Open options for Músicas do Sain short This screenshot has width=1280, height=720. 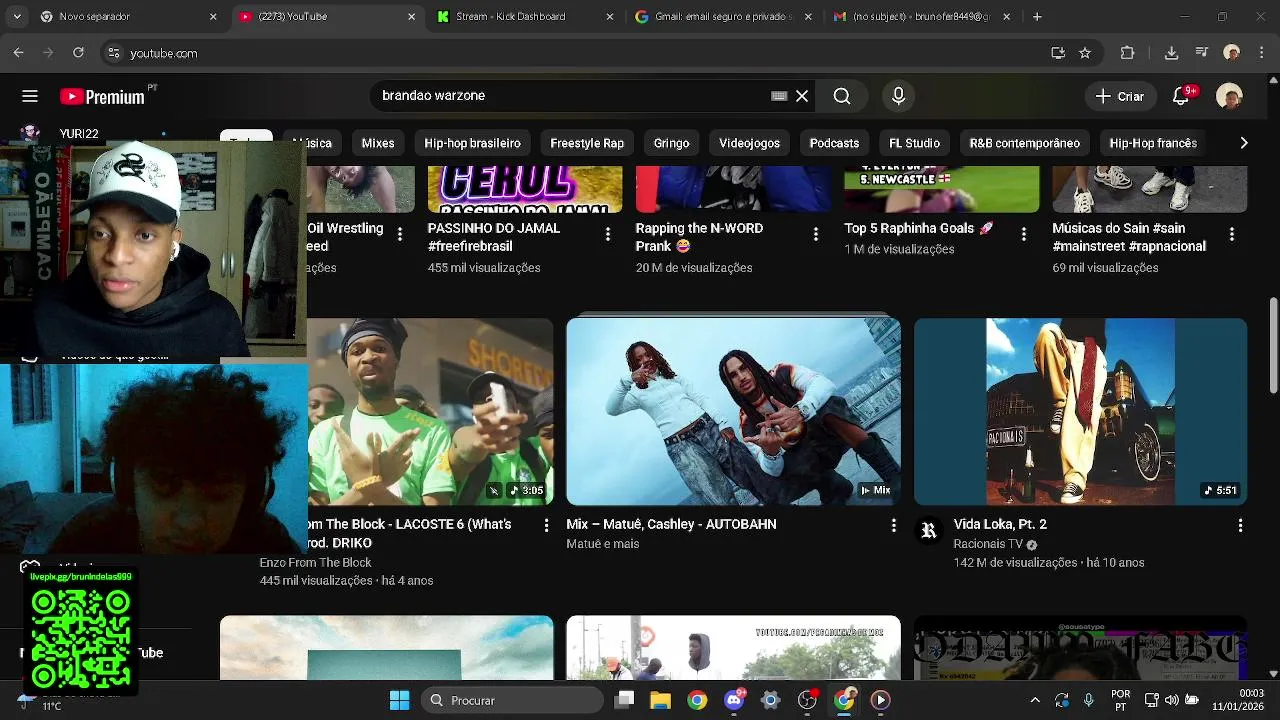[x=1232, y=234]
